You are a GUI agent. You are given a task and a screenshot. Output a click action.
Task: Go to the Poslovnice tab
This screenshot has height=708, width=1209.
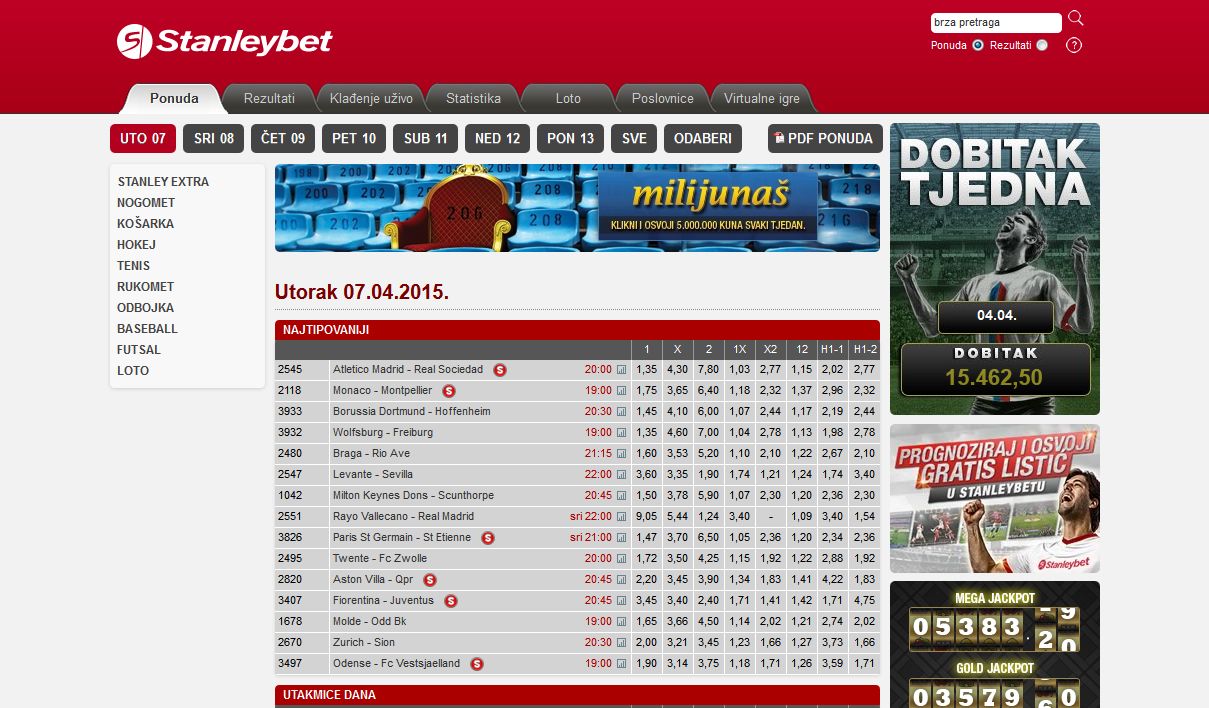(x=662, y=99)
